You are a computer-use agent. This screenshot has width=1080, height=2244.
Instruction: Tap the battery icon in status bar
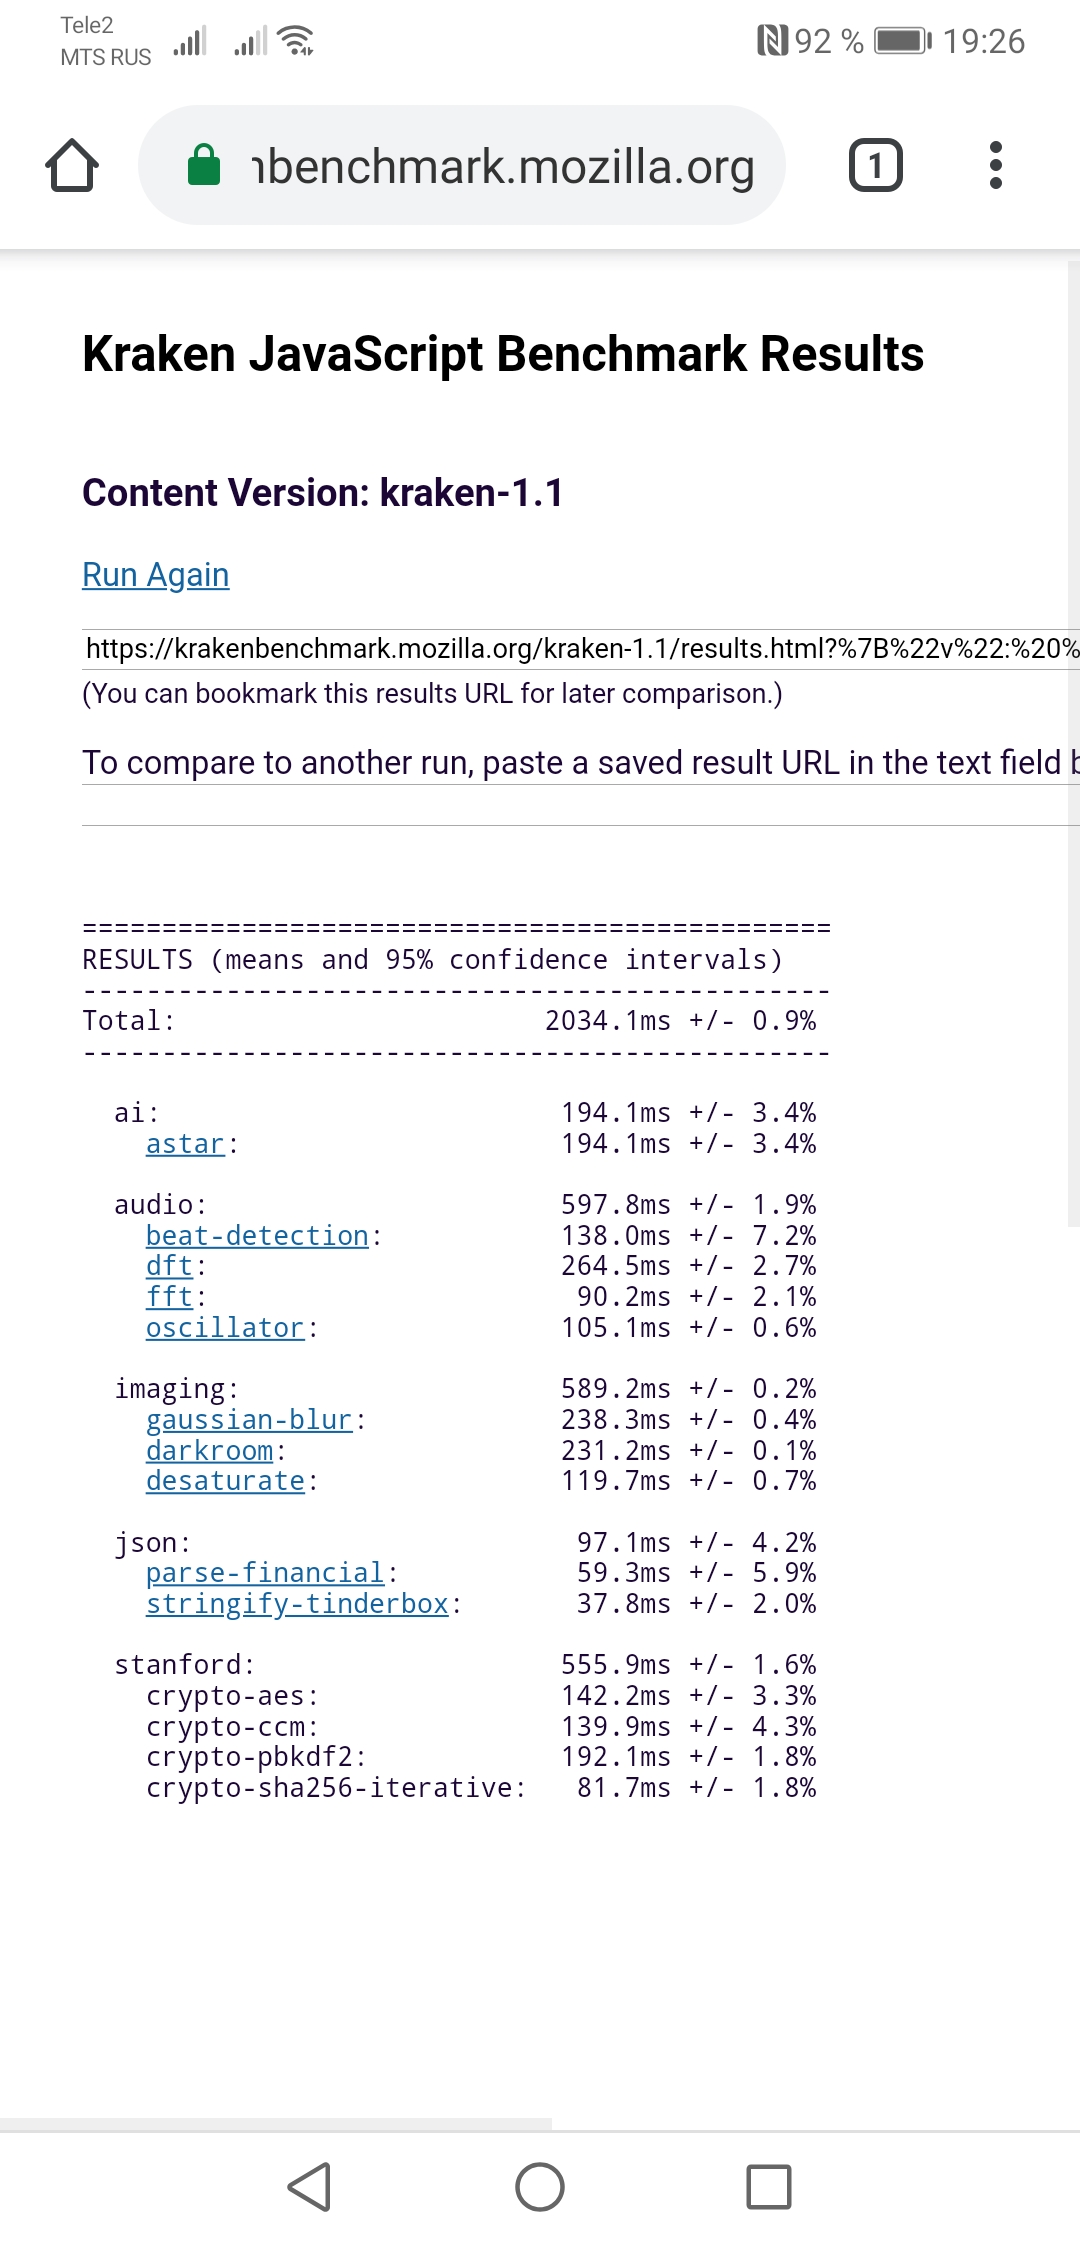902,41
